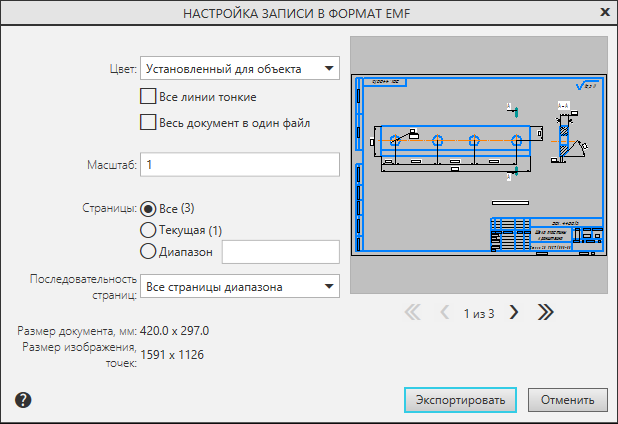Screen dimensions: 618x424
Task: Click the '1 из 3' page indicator
Action: pos(479,313)
